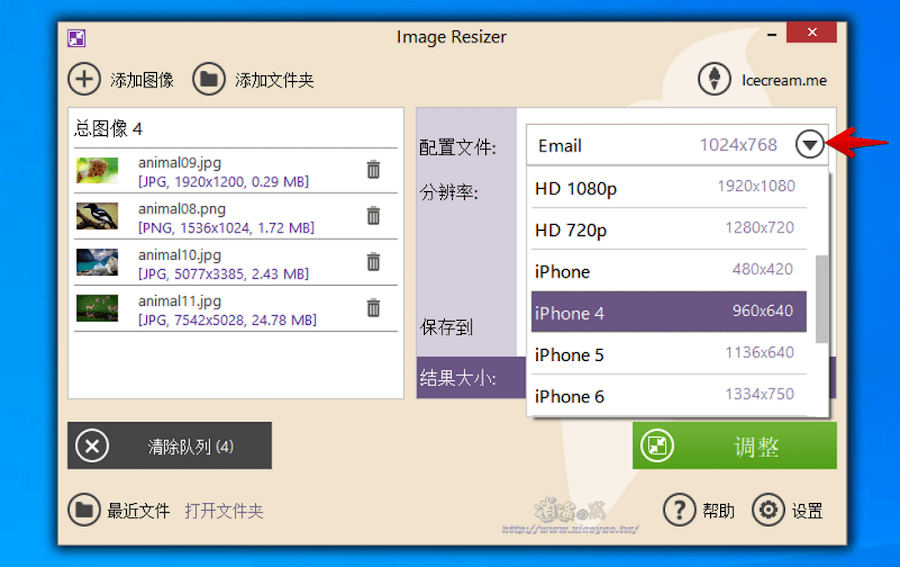Click the 添加文件夹 label
Image resolution: width=900 pixels, height=567 pixels.
coord(274,80)
